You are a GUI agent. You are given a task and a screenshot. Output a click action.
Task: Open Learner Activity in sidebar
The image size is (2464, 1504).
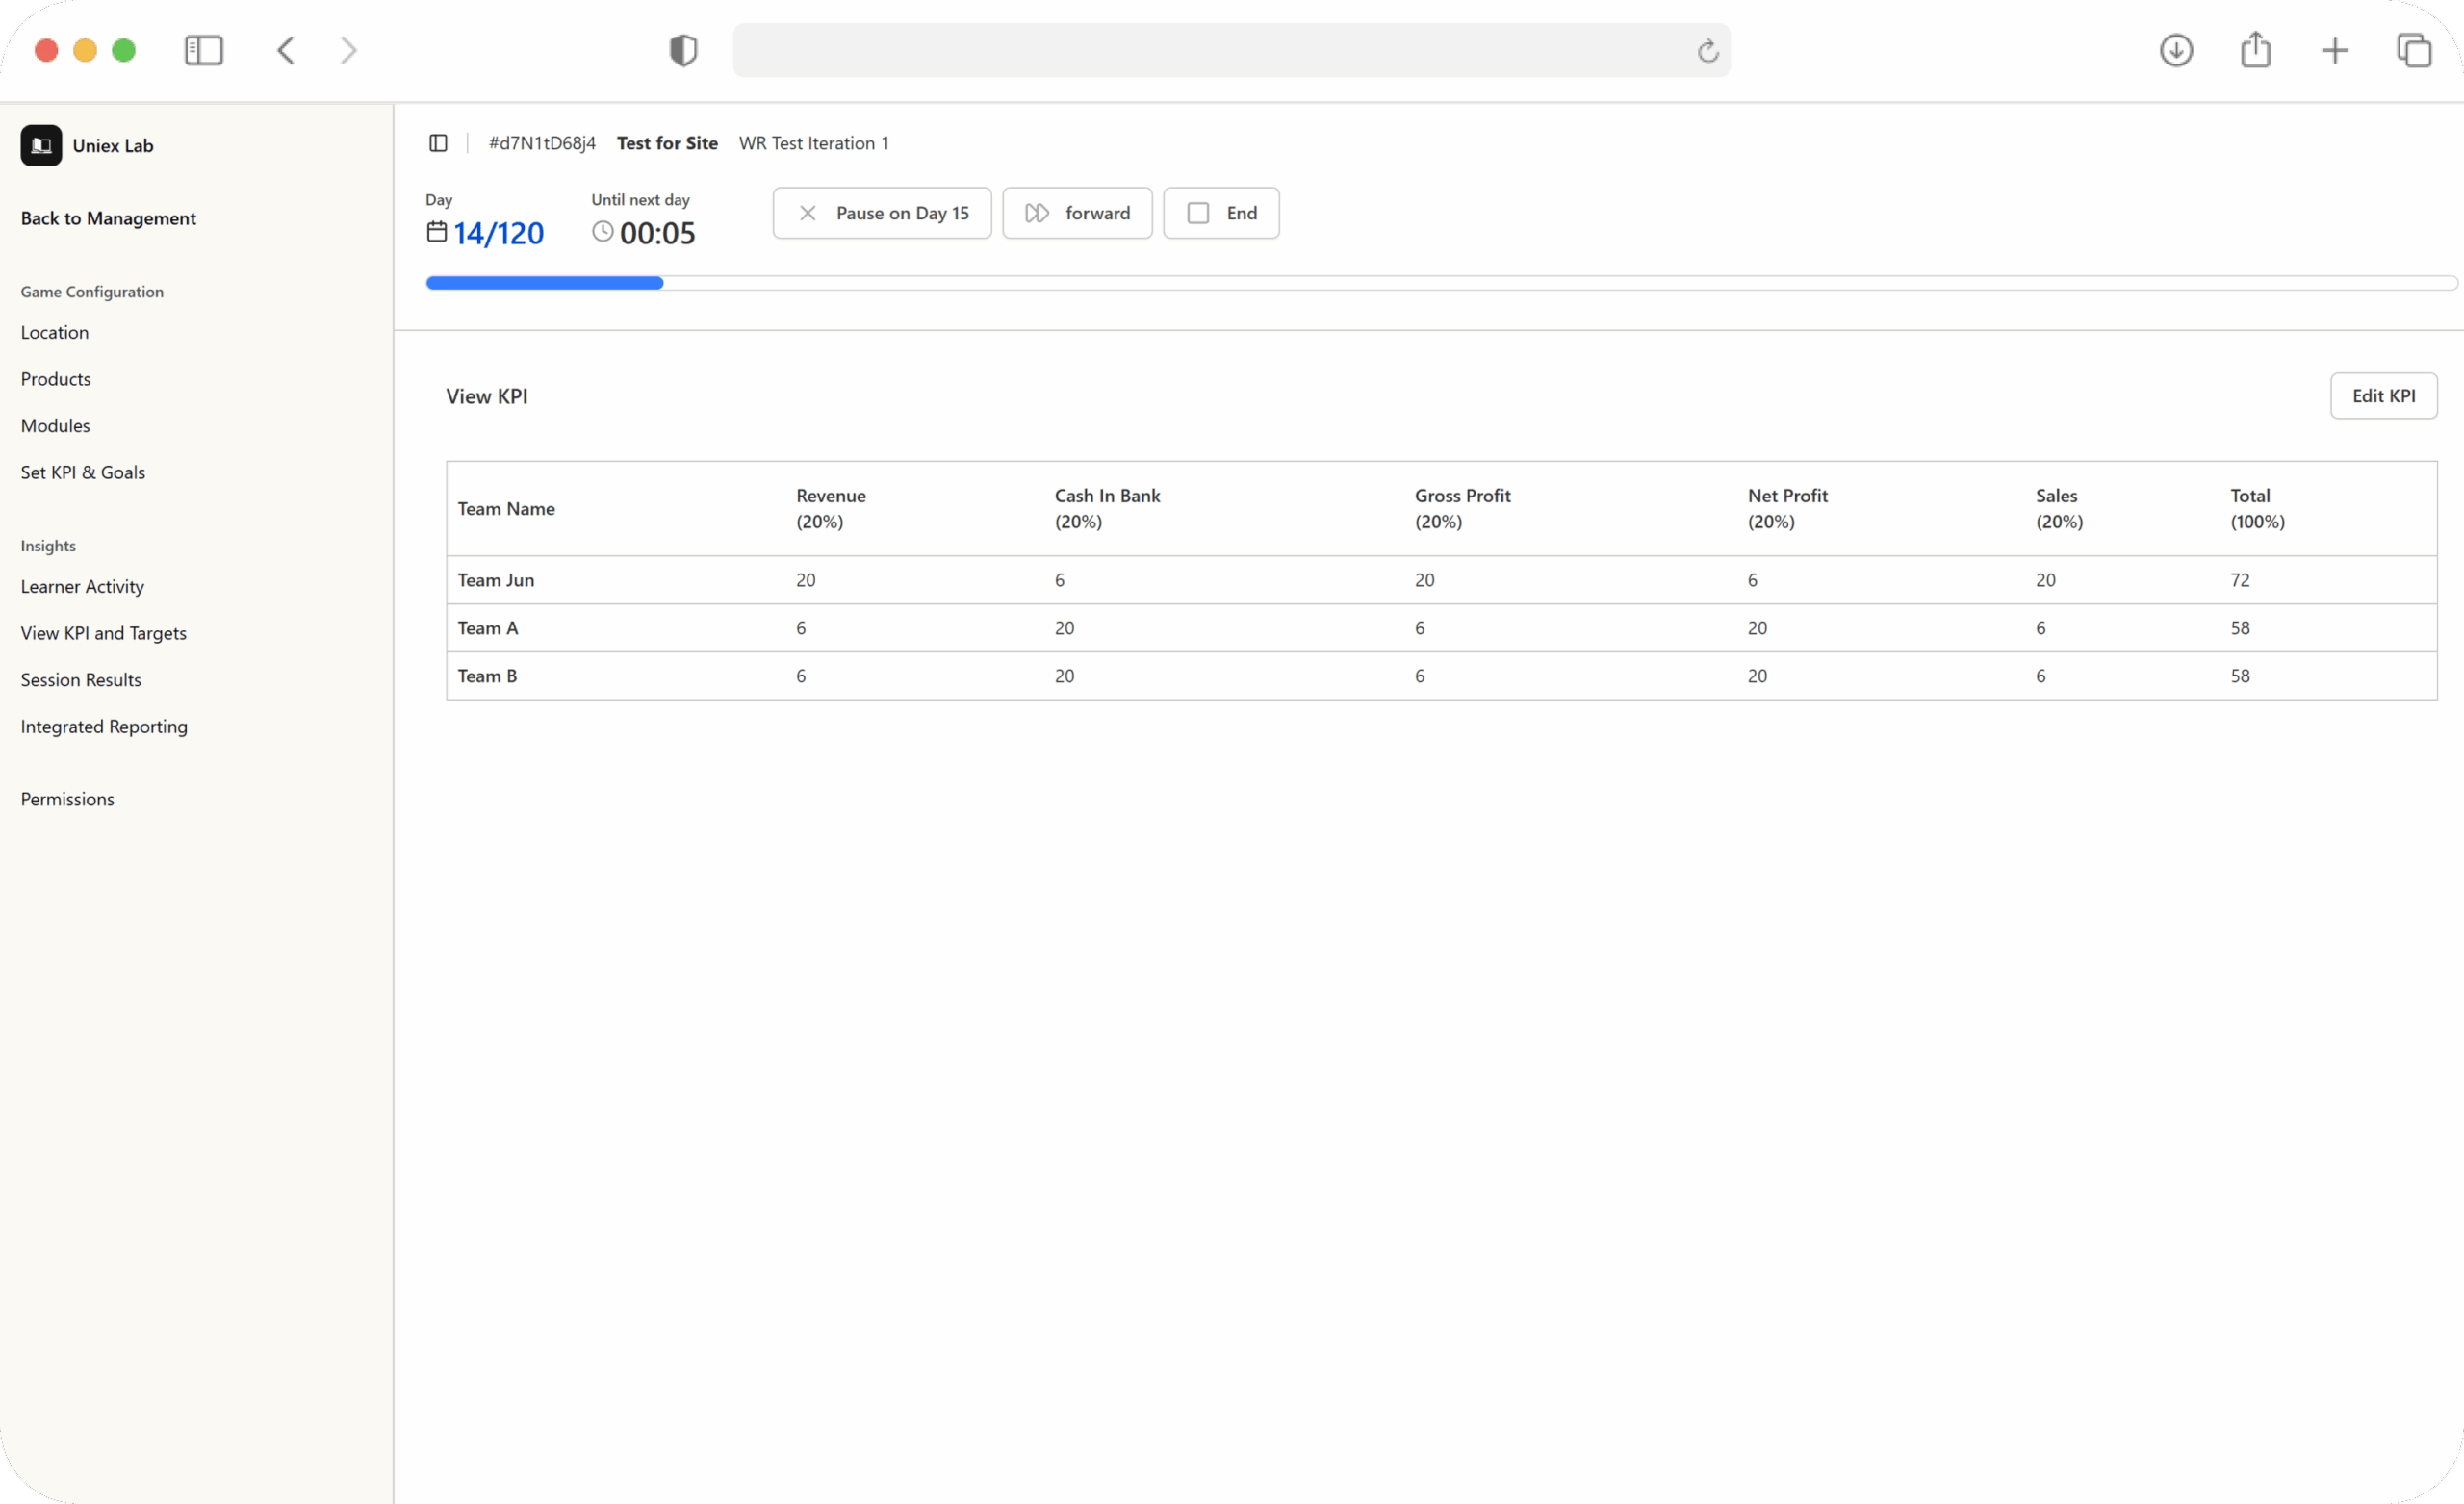pos(82,587)
